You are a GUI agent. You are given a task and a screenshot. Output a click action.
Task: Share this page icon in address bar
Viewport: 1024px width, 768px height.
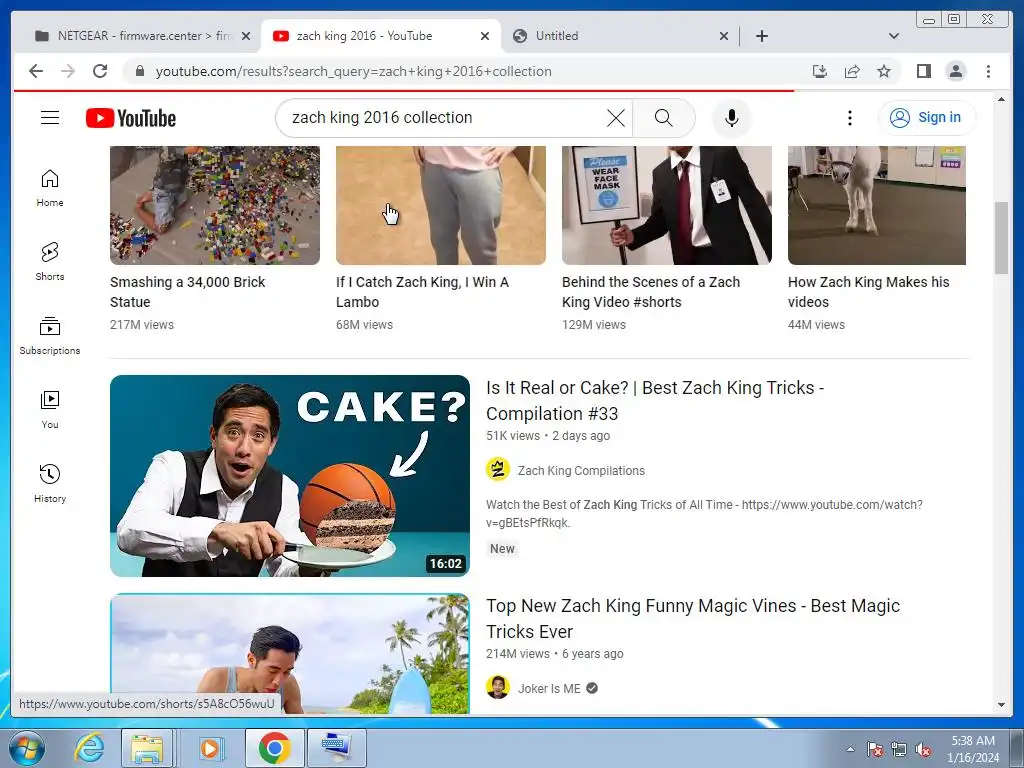[852, 71]
